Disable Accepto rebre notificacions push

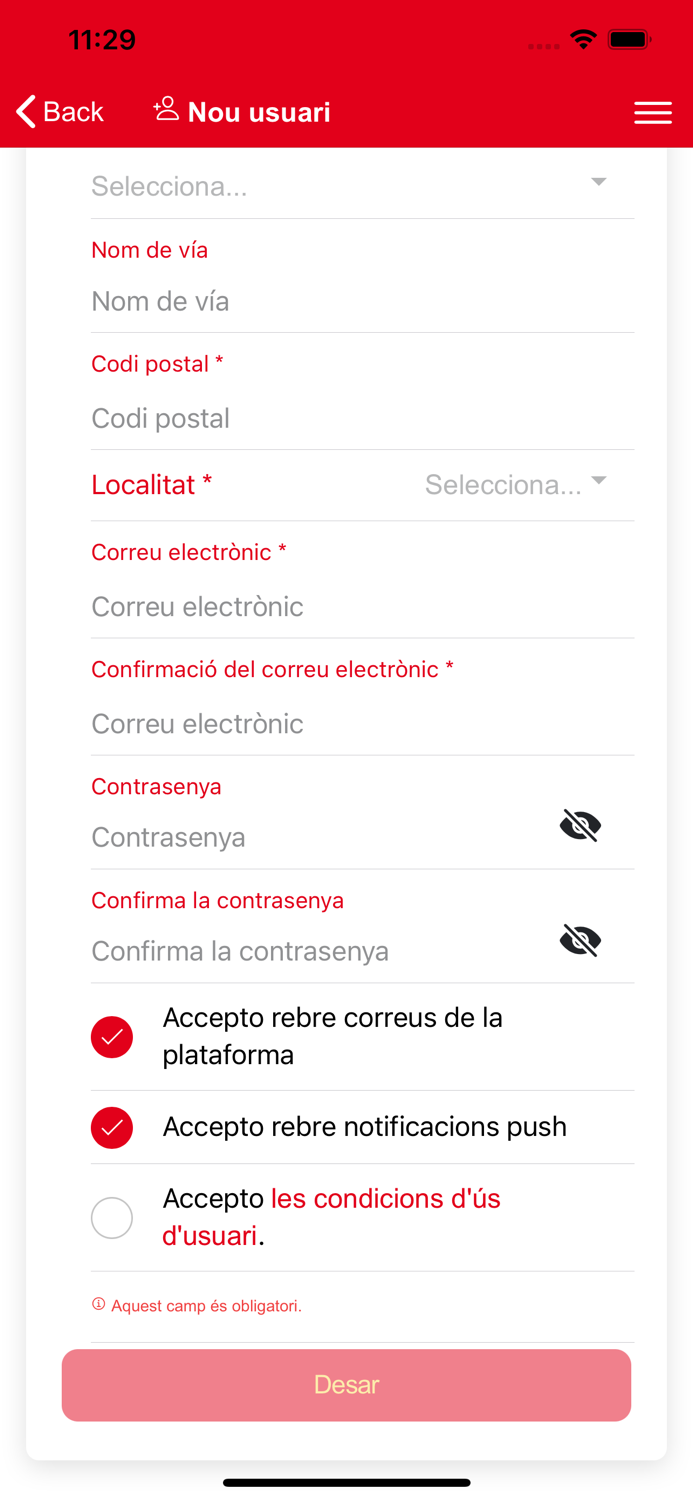[x=111, y=1127]
